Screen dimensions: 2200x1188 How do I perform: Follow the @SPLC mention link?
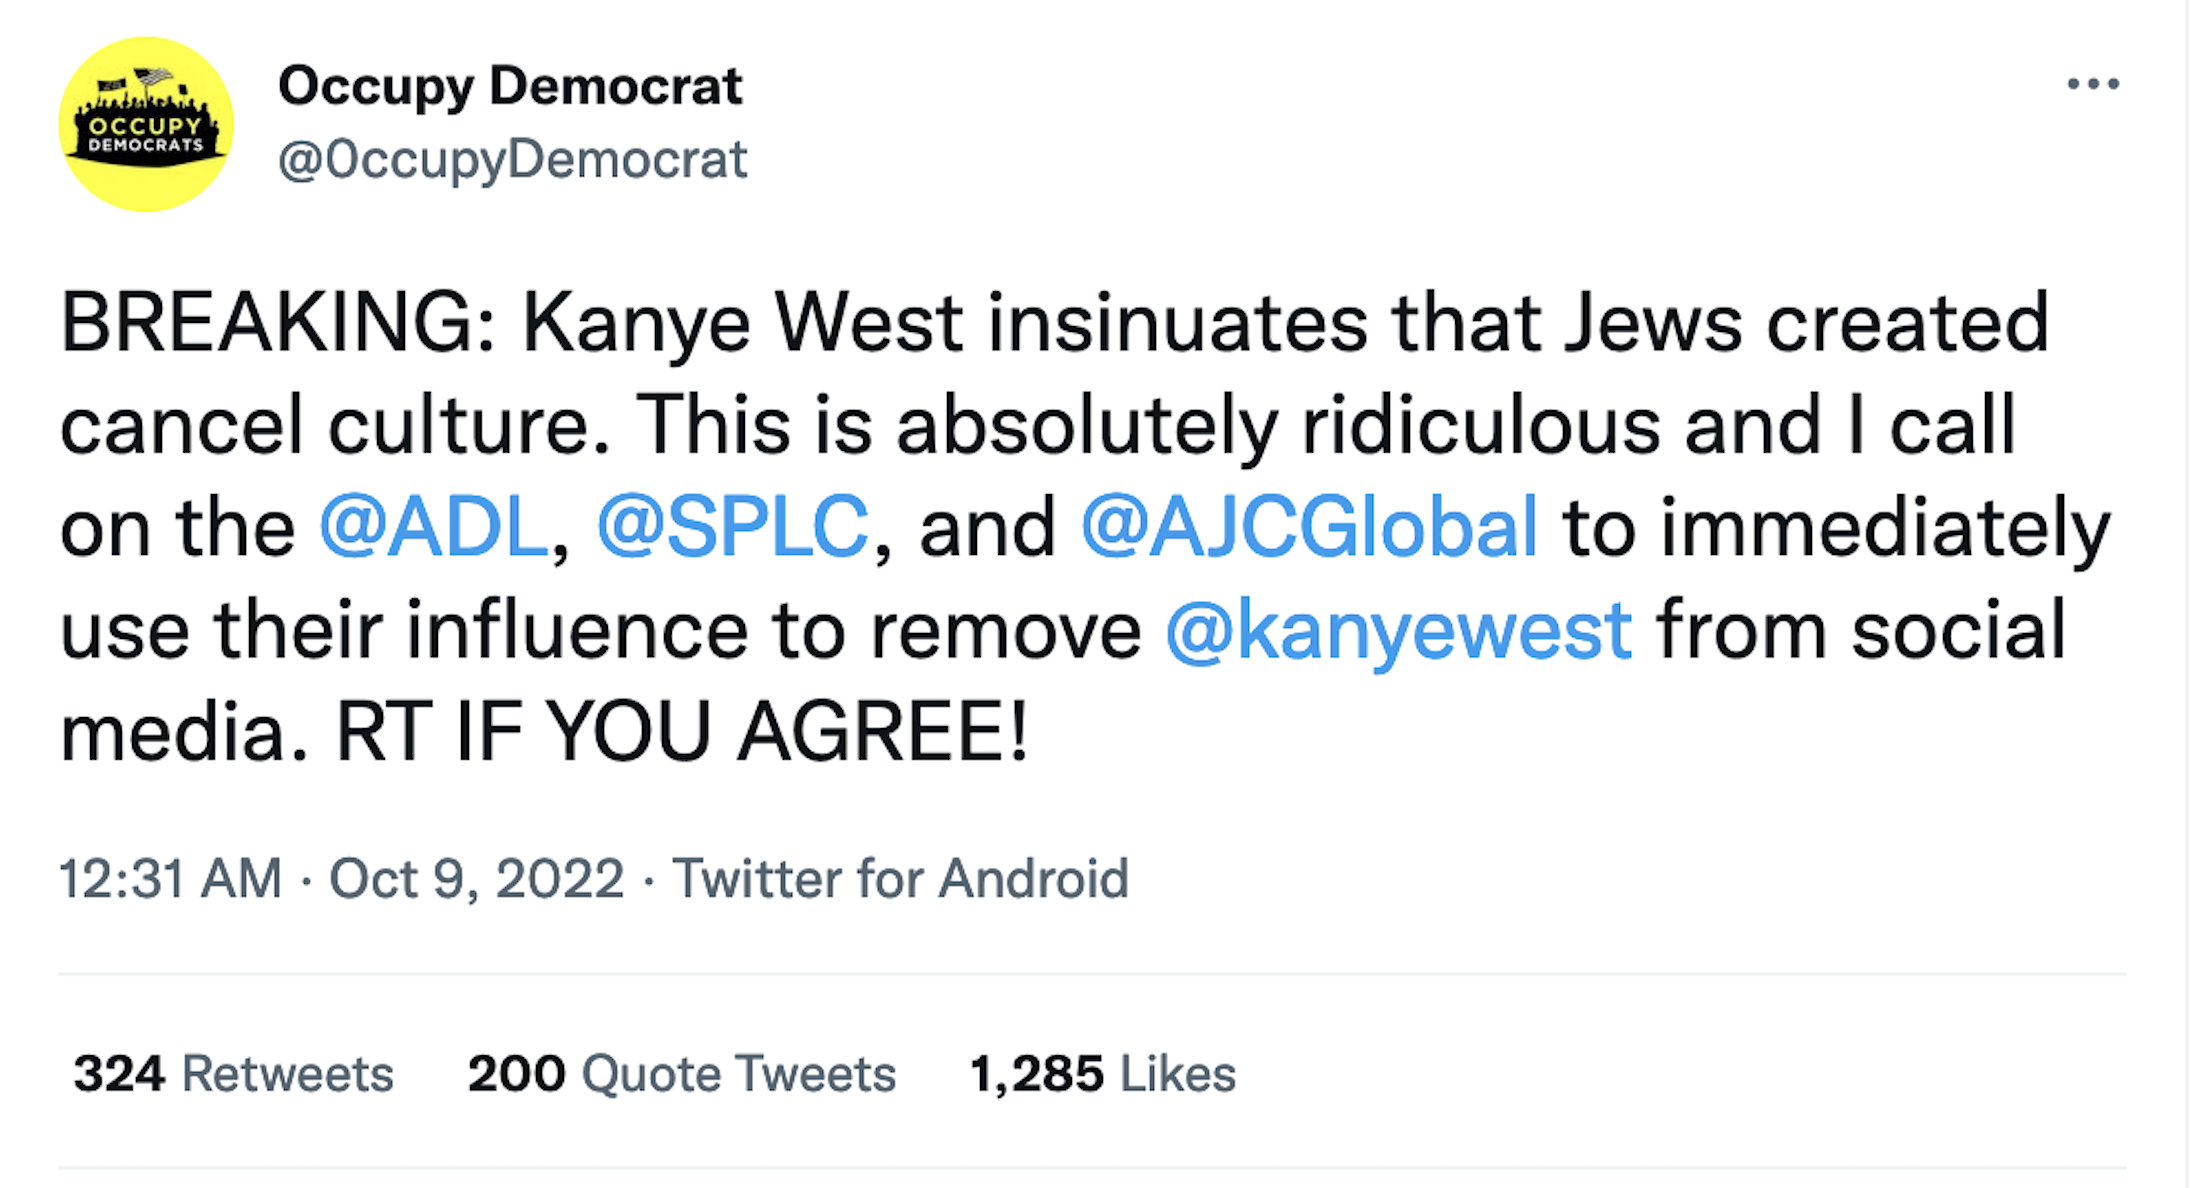click(x=732, y=527)
